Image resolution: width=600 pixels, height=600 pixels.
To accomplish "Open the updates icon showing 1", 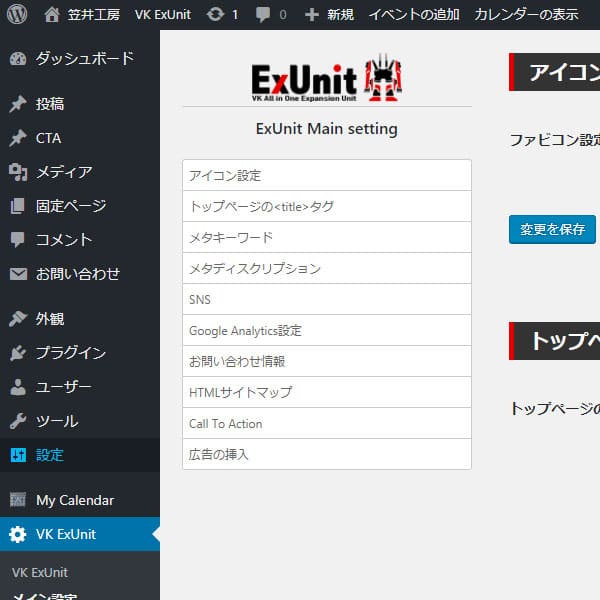I will tap(215, 15).
